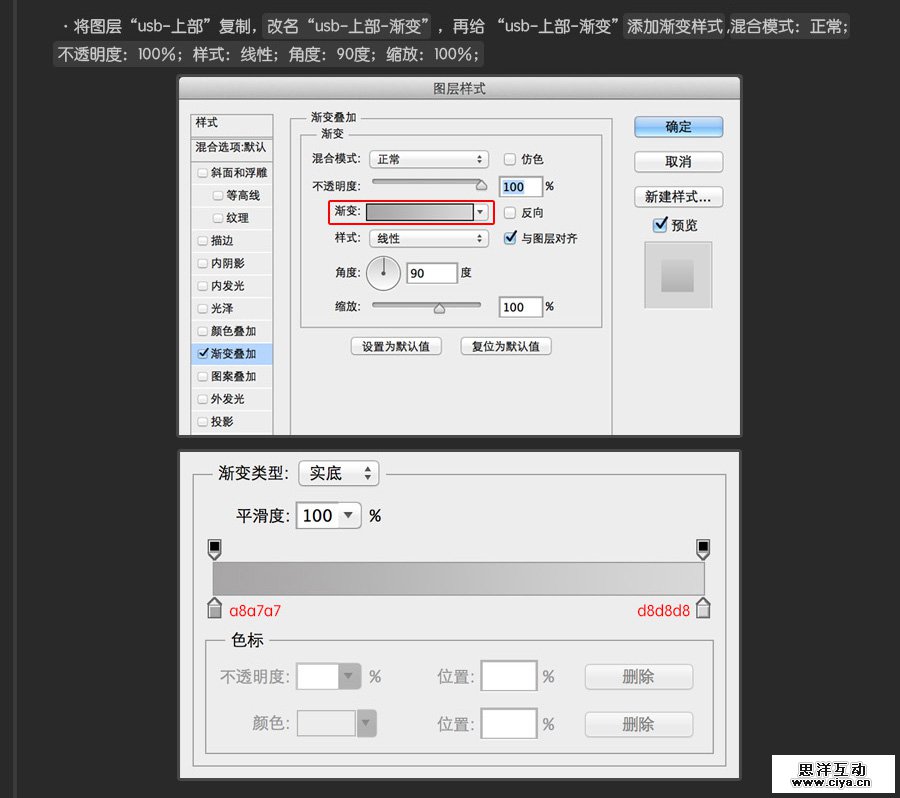Enable the 仿色 checkbox
The image size is (900, 798).
[510, 159]
